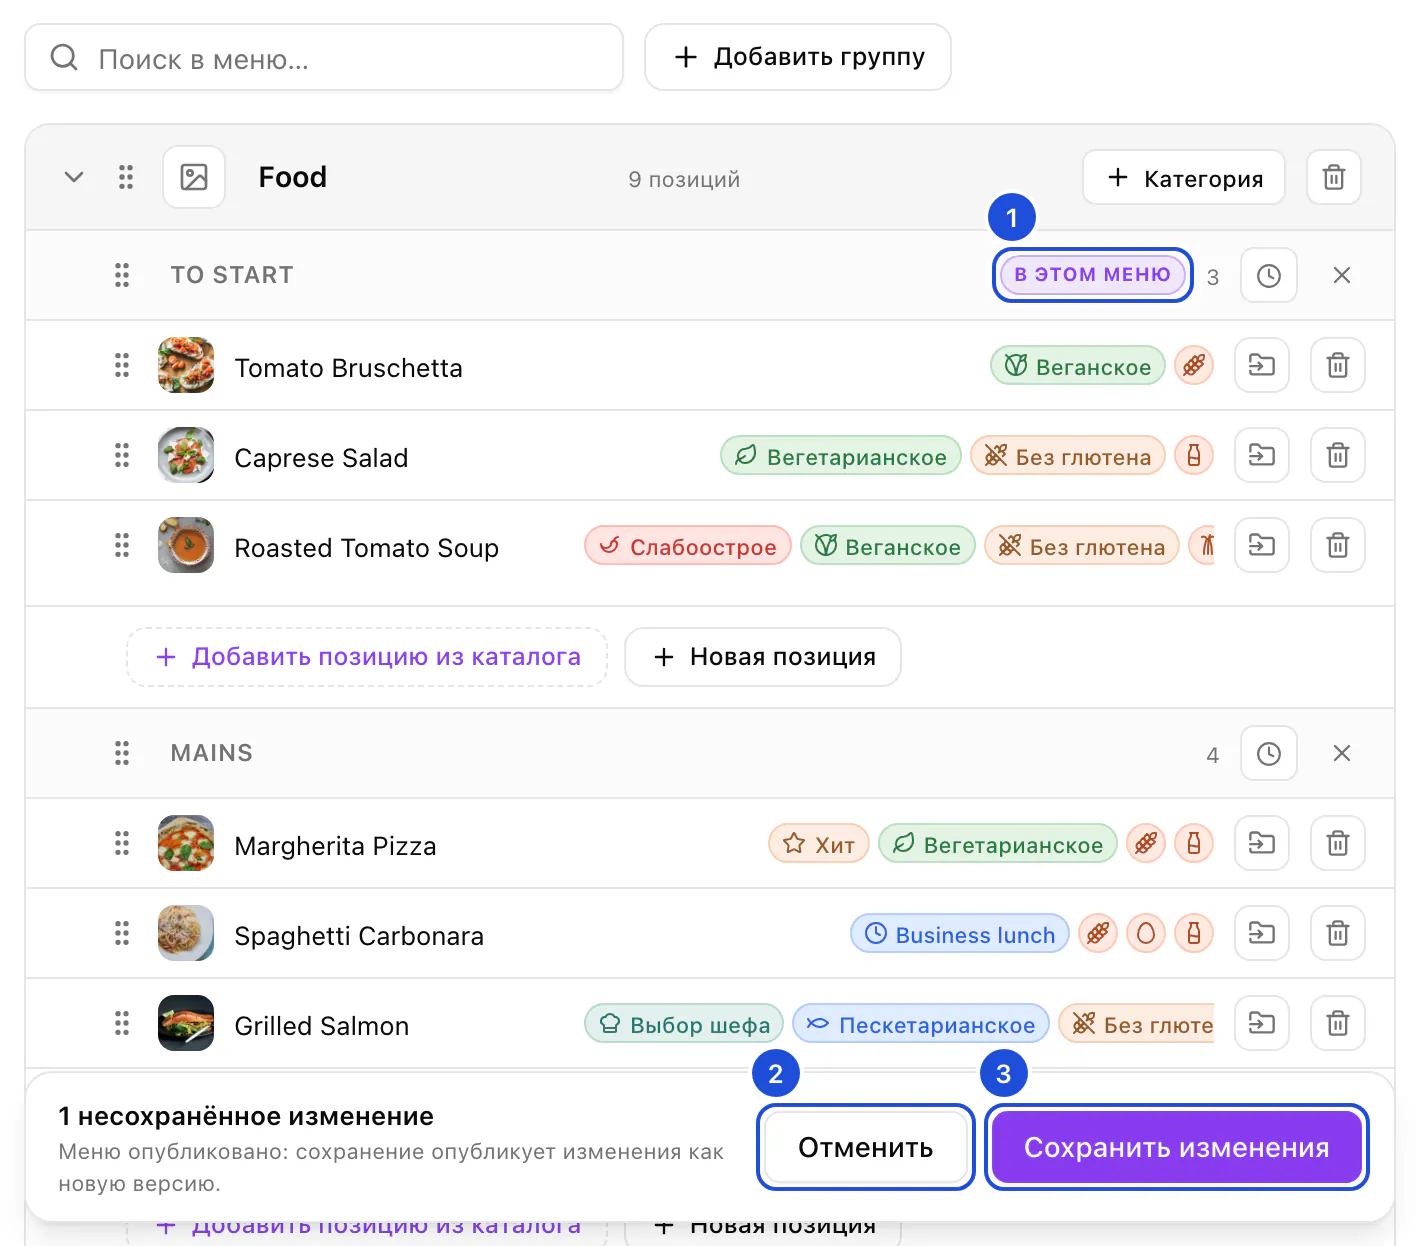Open schedule clock for TO START category
1420x1246 pixels.
point(1269,276)
